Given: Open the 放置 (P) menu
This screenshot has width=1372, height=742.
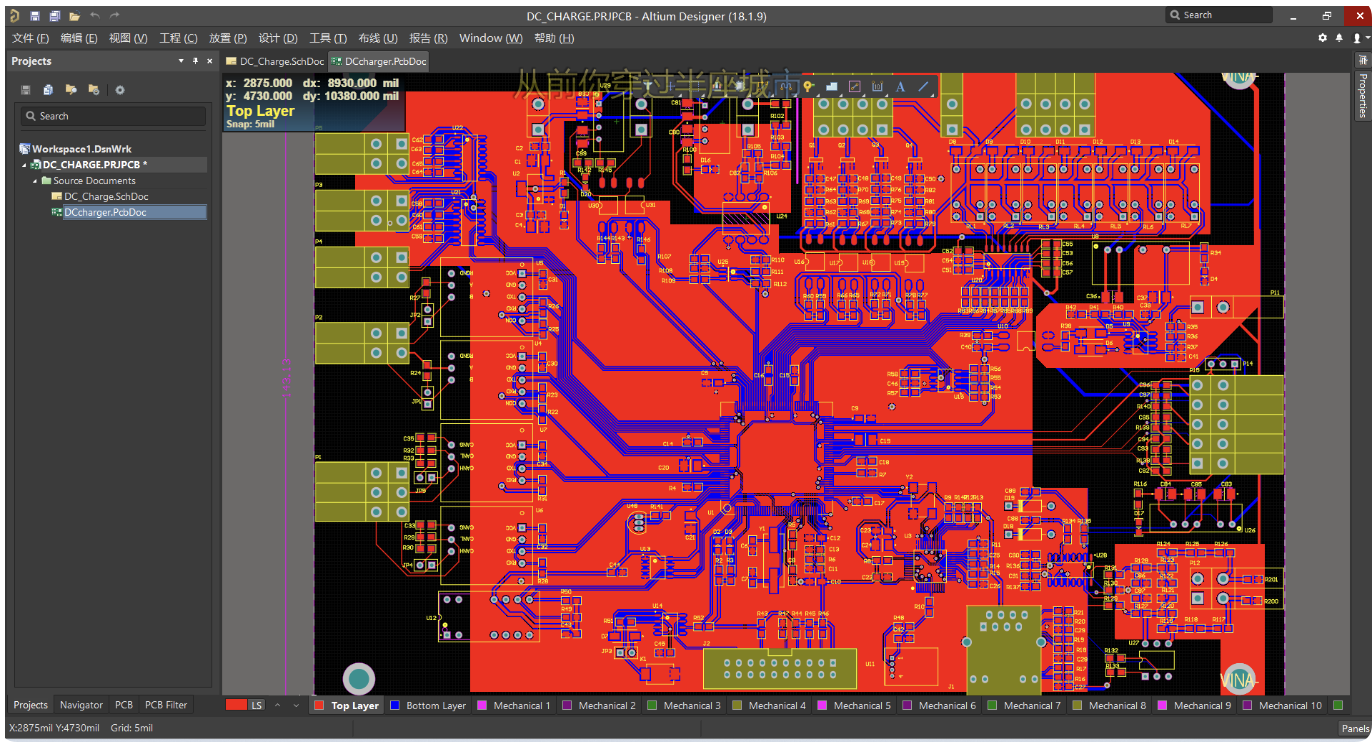Looking at the screenshot, I should (228, 38).
